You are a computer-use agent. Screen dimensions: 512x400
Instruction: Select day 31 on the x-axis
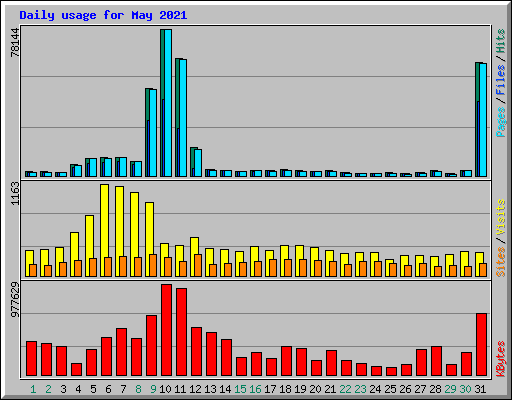[480, 389]
